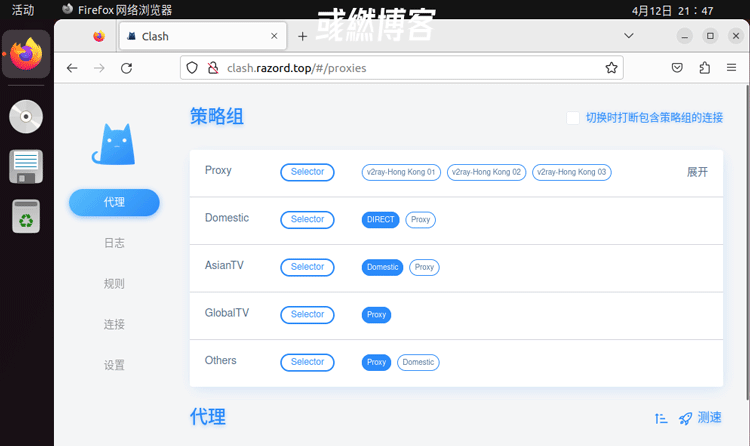Select Proxy option in AsianTV group
The image size is (750, 446).
424,267
